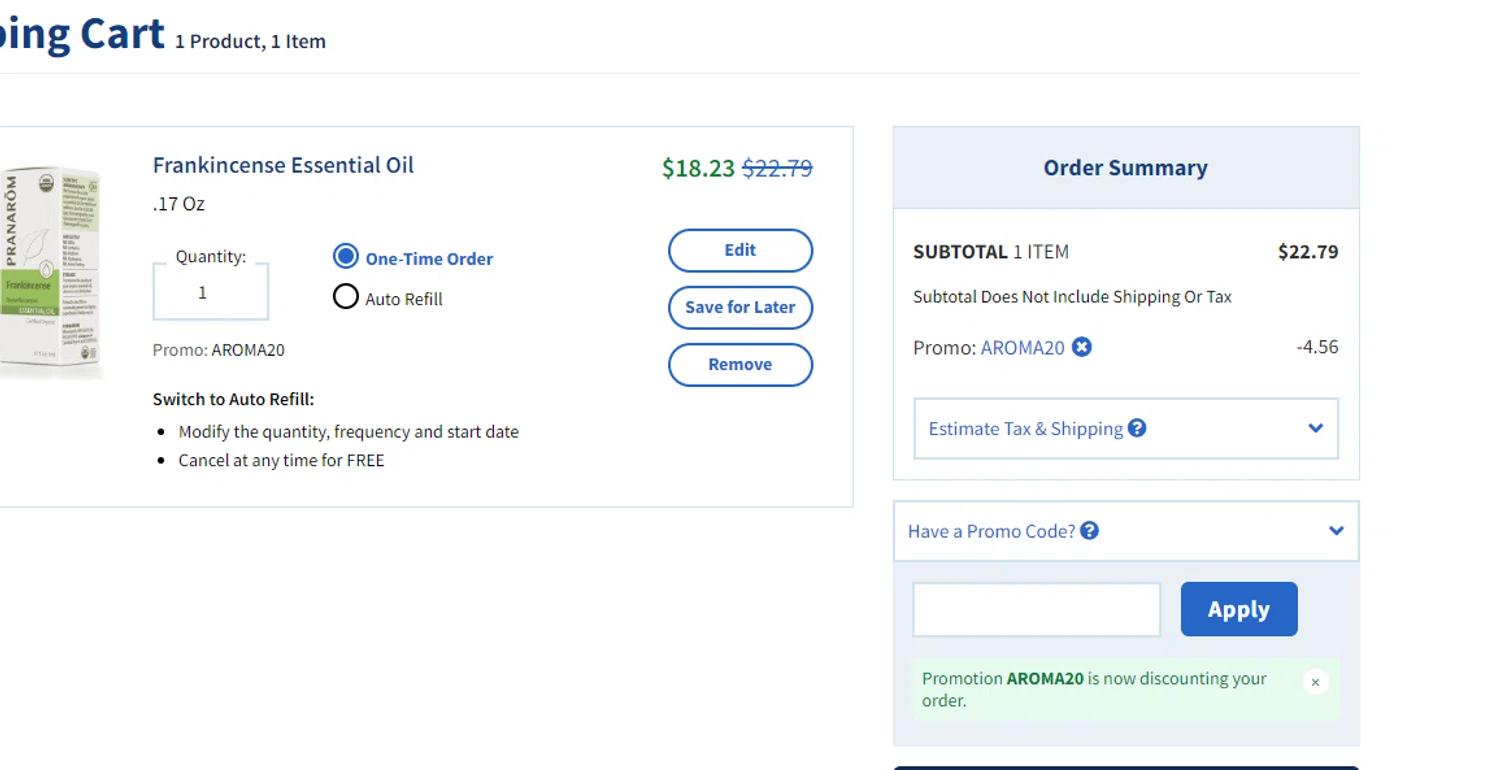Click the promo code text field
The image size is (1500, 770).
pos(1036,609)
